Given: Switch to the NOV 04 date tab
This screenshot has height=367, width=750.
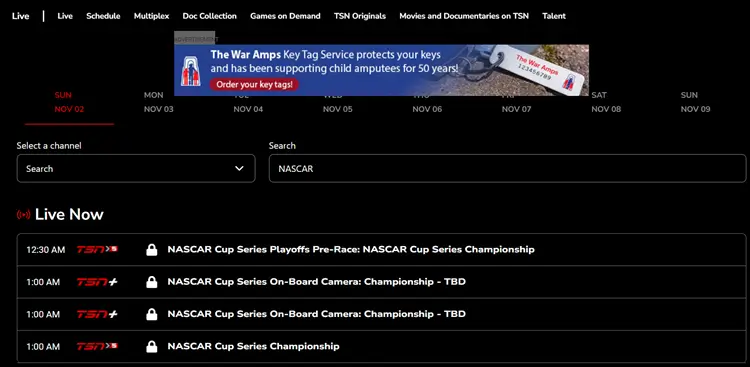Looking at the screenshot, I should point(248,109).
